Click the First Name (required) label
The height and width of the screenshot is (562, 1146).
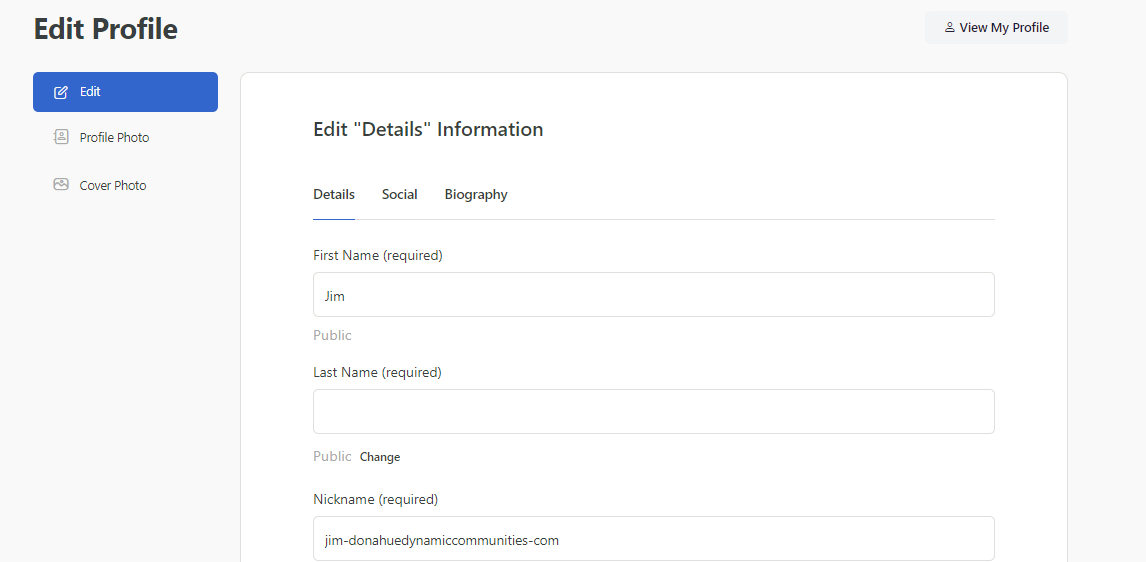click(378, 256)
